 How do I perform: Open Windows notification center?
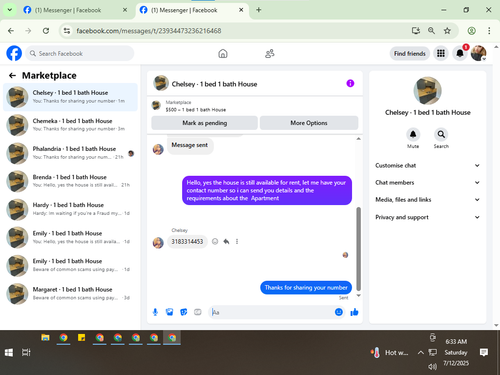point(484,352)
